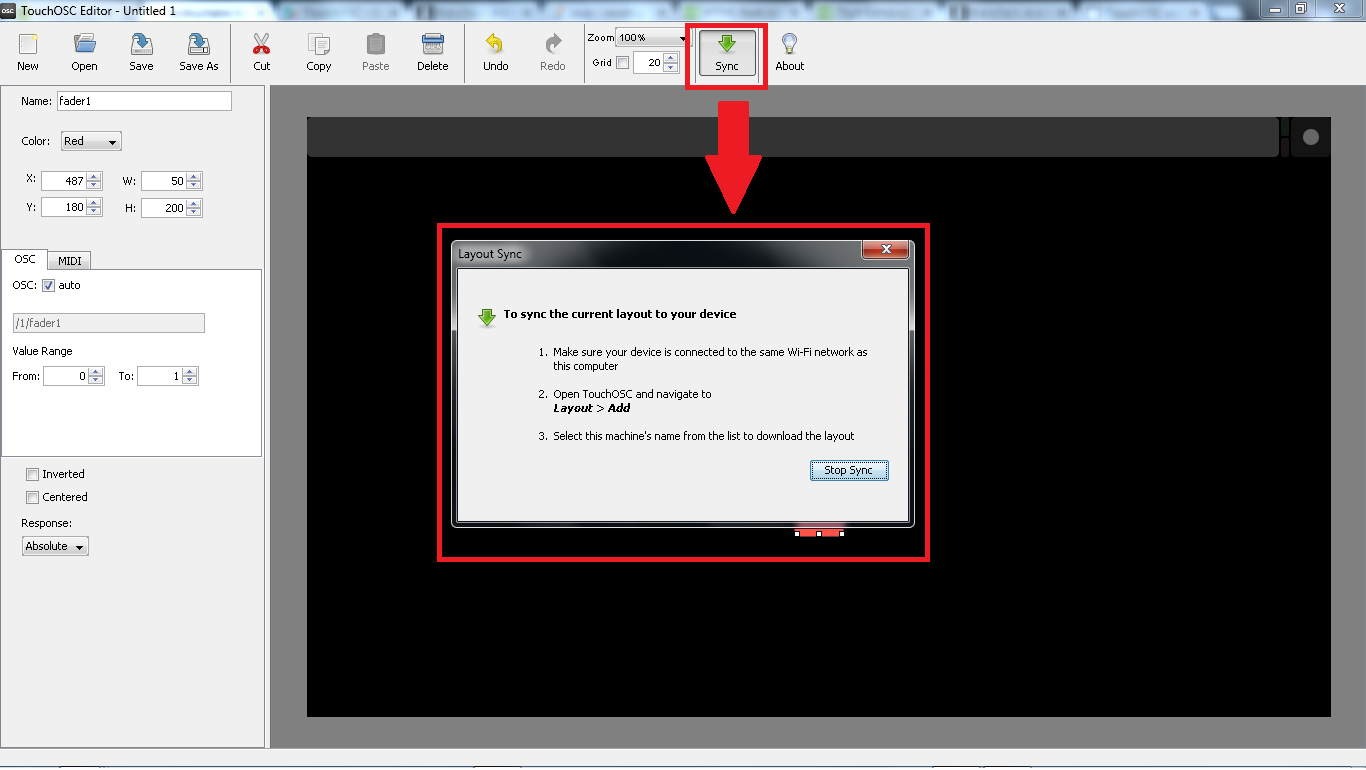1366x770 pixels.
Task: Open a layout file from the toolbar
Action: 84,53
